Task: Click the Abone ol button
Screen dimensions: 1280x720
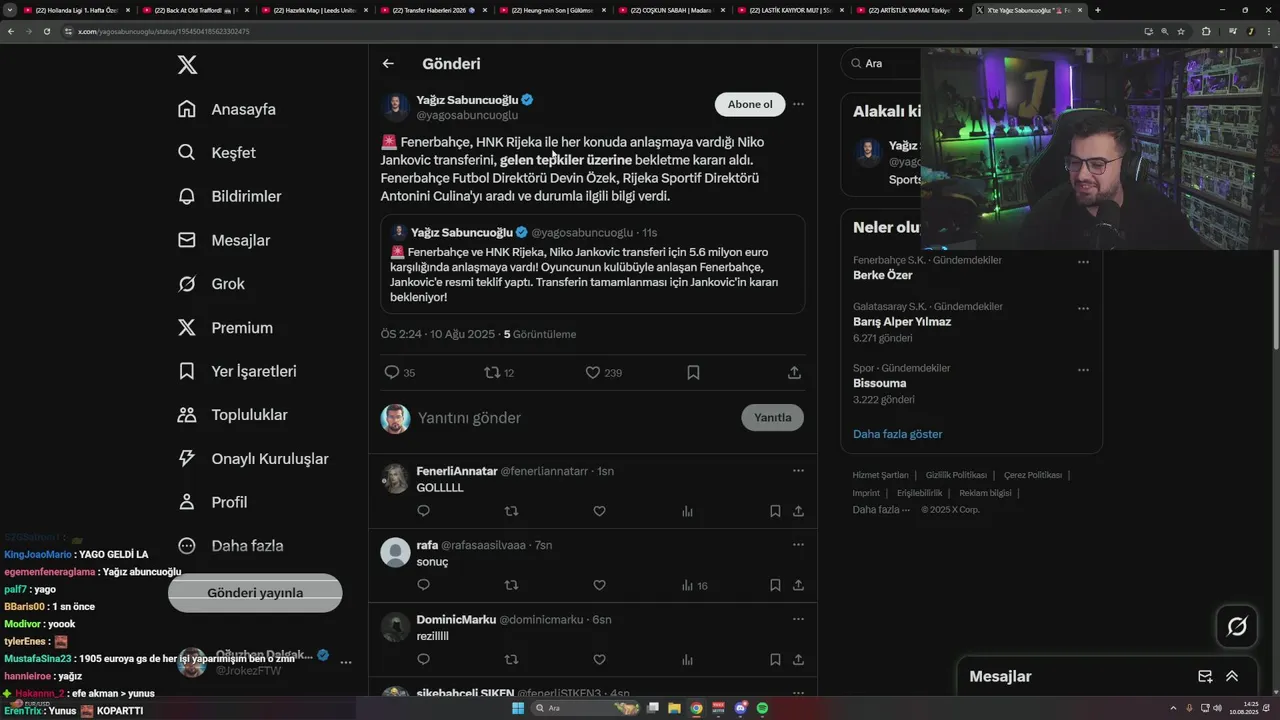Action: [750, 104]
